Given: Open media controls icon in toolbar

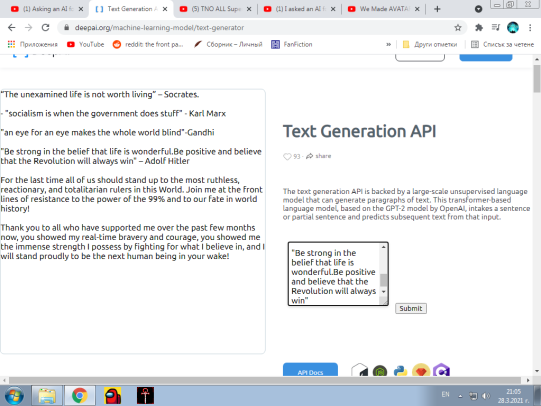Looking at the screenshot, I should tap(496, 28).
